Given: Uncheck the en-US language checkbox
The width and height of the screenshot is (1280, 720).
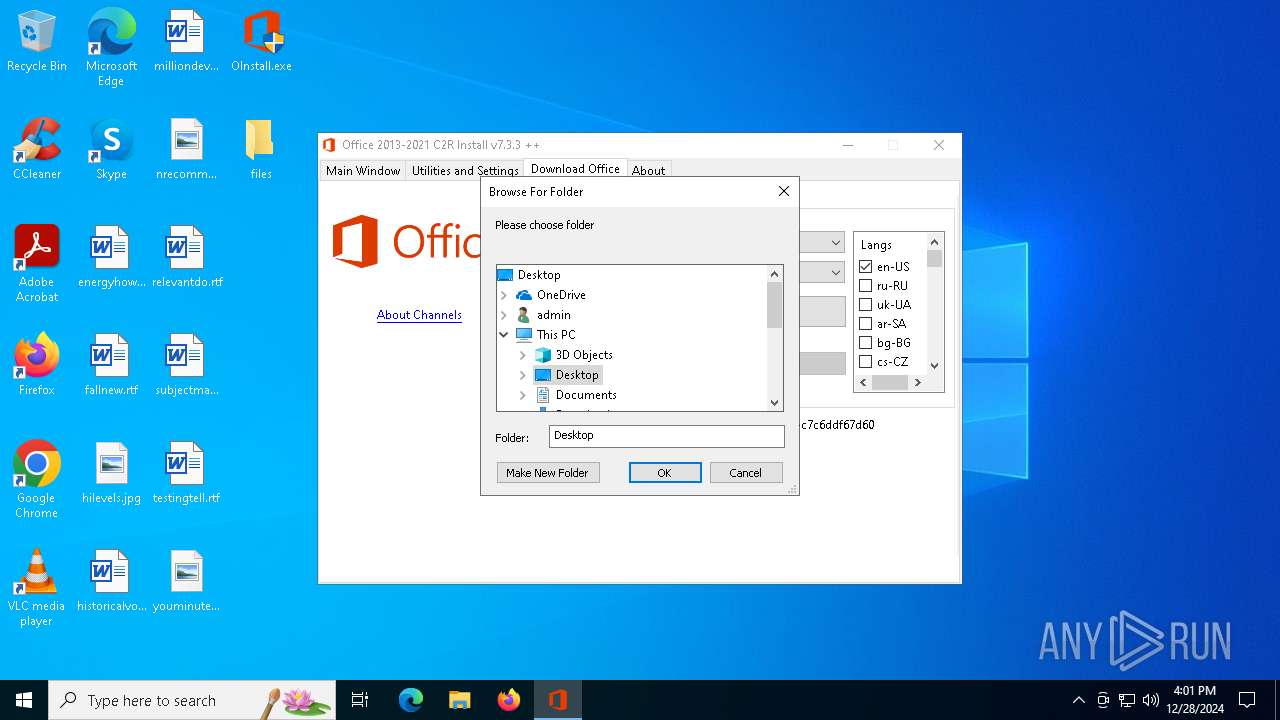Looking at the screenshot, I should point(866,267).
